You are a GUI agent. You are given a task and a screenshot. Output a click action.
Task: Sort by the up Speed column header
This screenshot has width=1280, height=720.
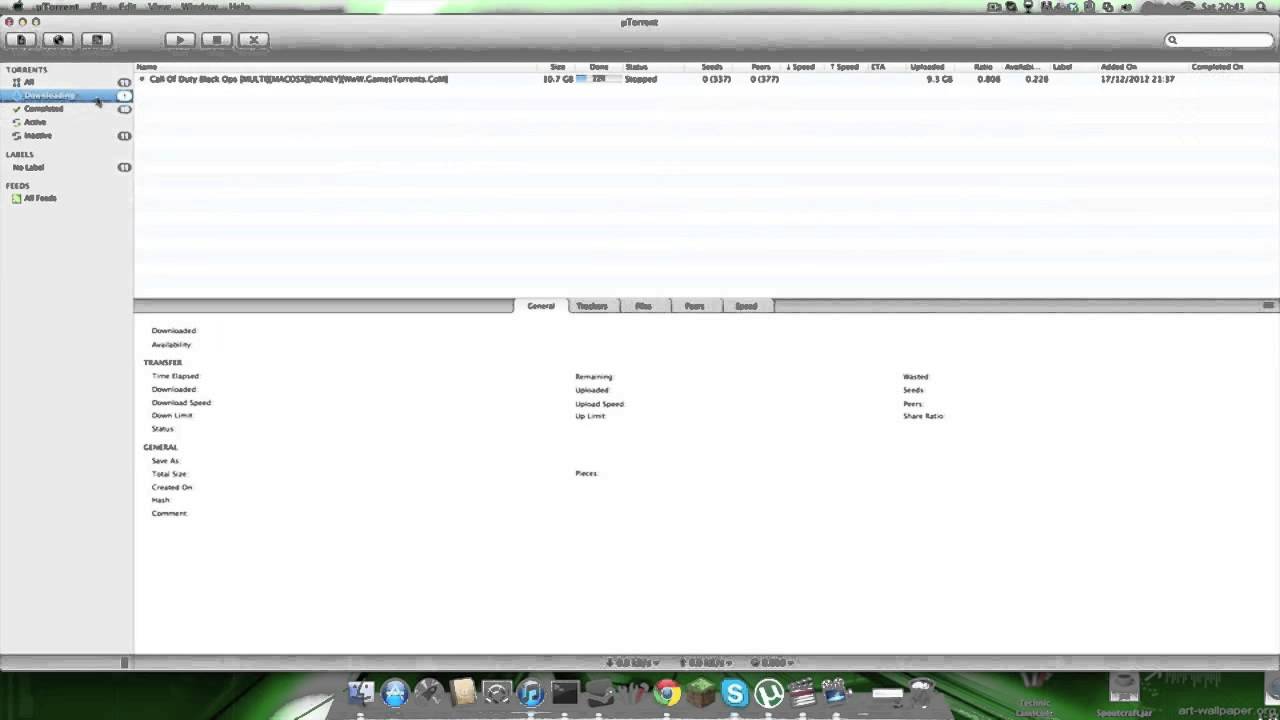point(844,67)
